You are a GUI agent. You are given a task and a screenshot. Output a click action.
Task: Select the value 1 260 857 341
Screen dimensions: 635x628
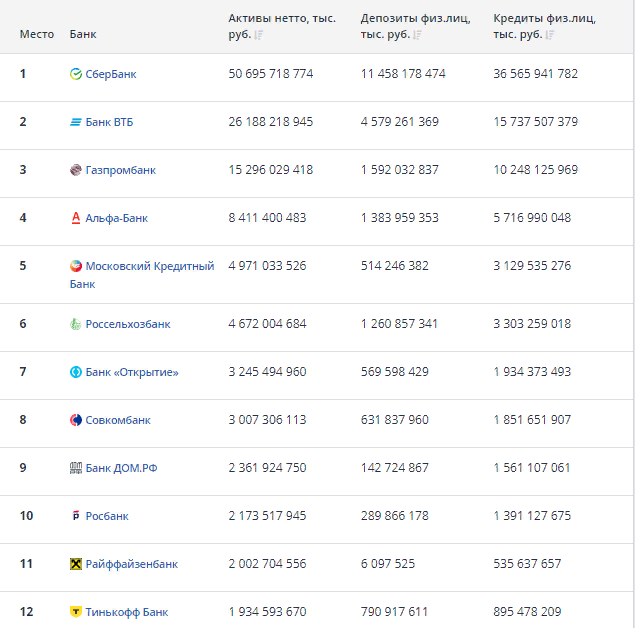(x=399, y=324)
